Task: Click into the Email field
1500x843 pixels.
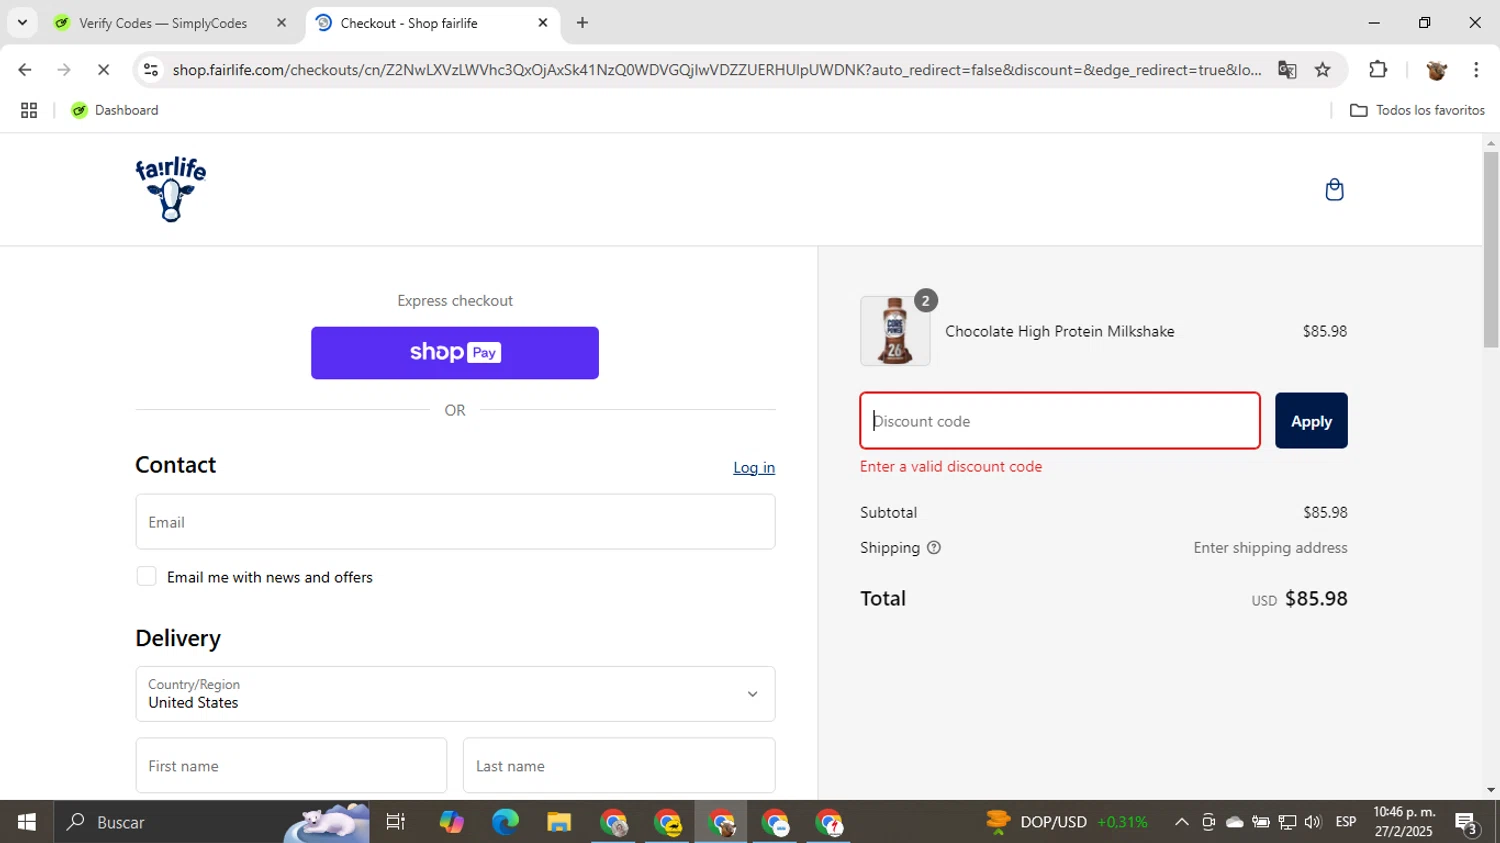Action: [x=455, y=522]
